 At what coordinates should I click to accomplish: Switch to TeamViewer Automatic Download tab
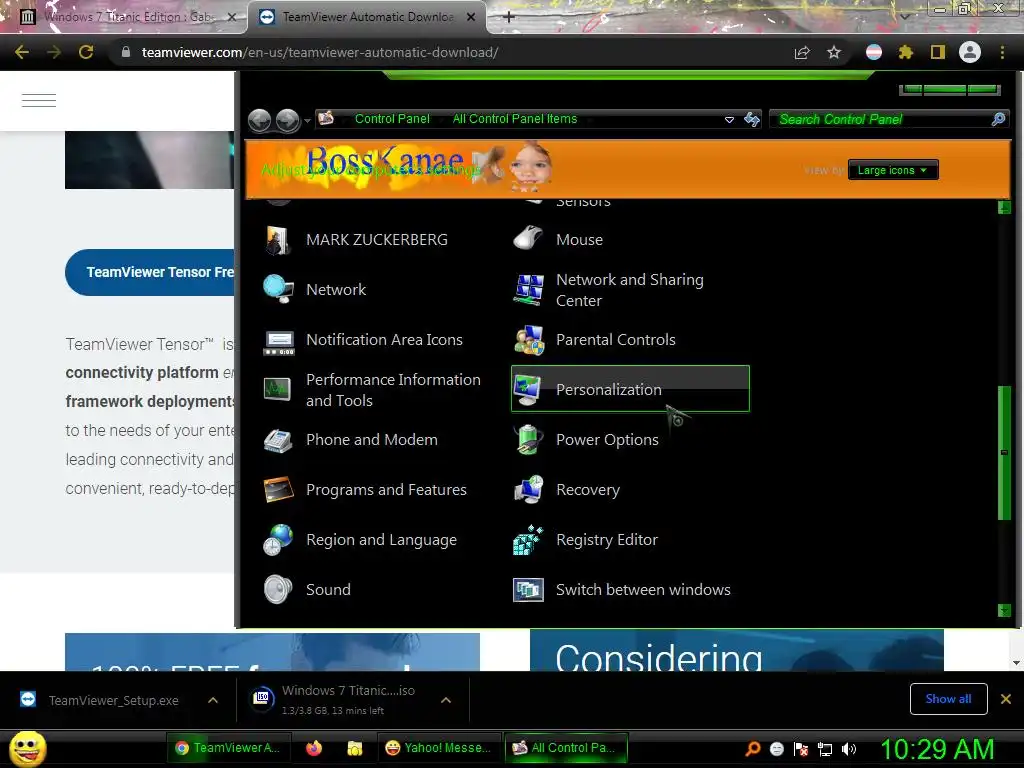[x=367, y=17]
